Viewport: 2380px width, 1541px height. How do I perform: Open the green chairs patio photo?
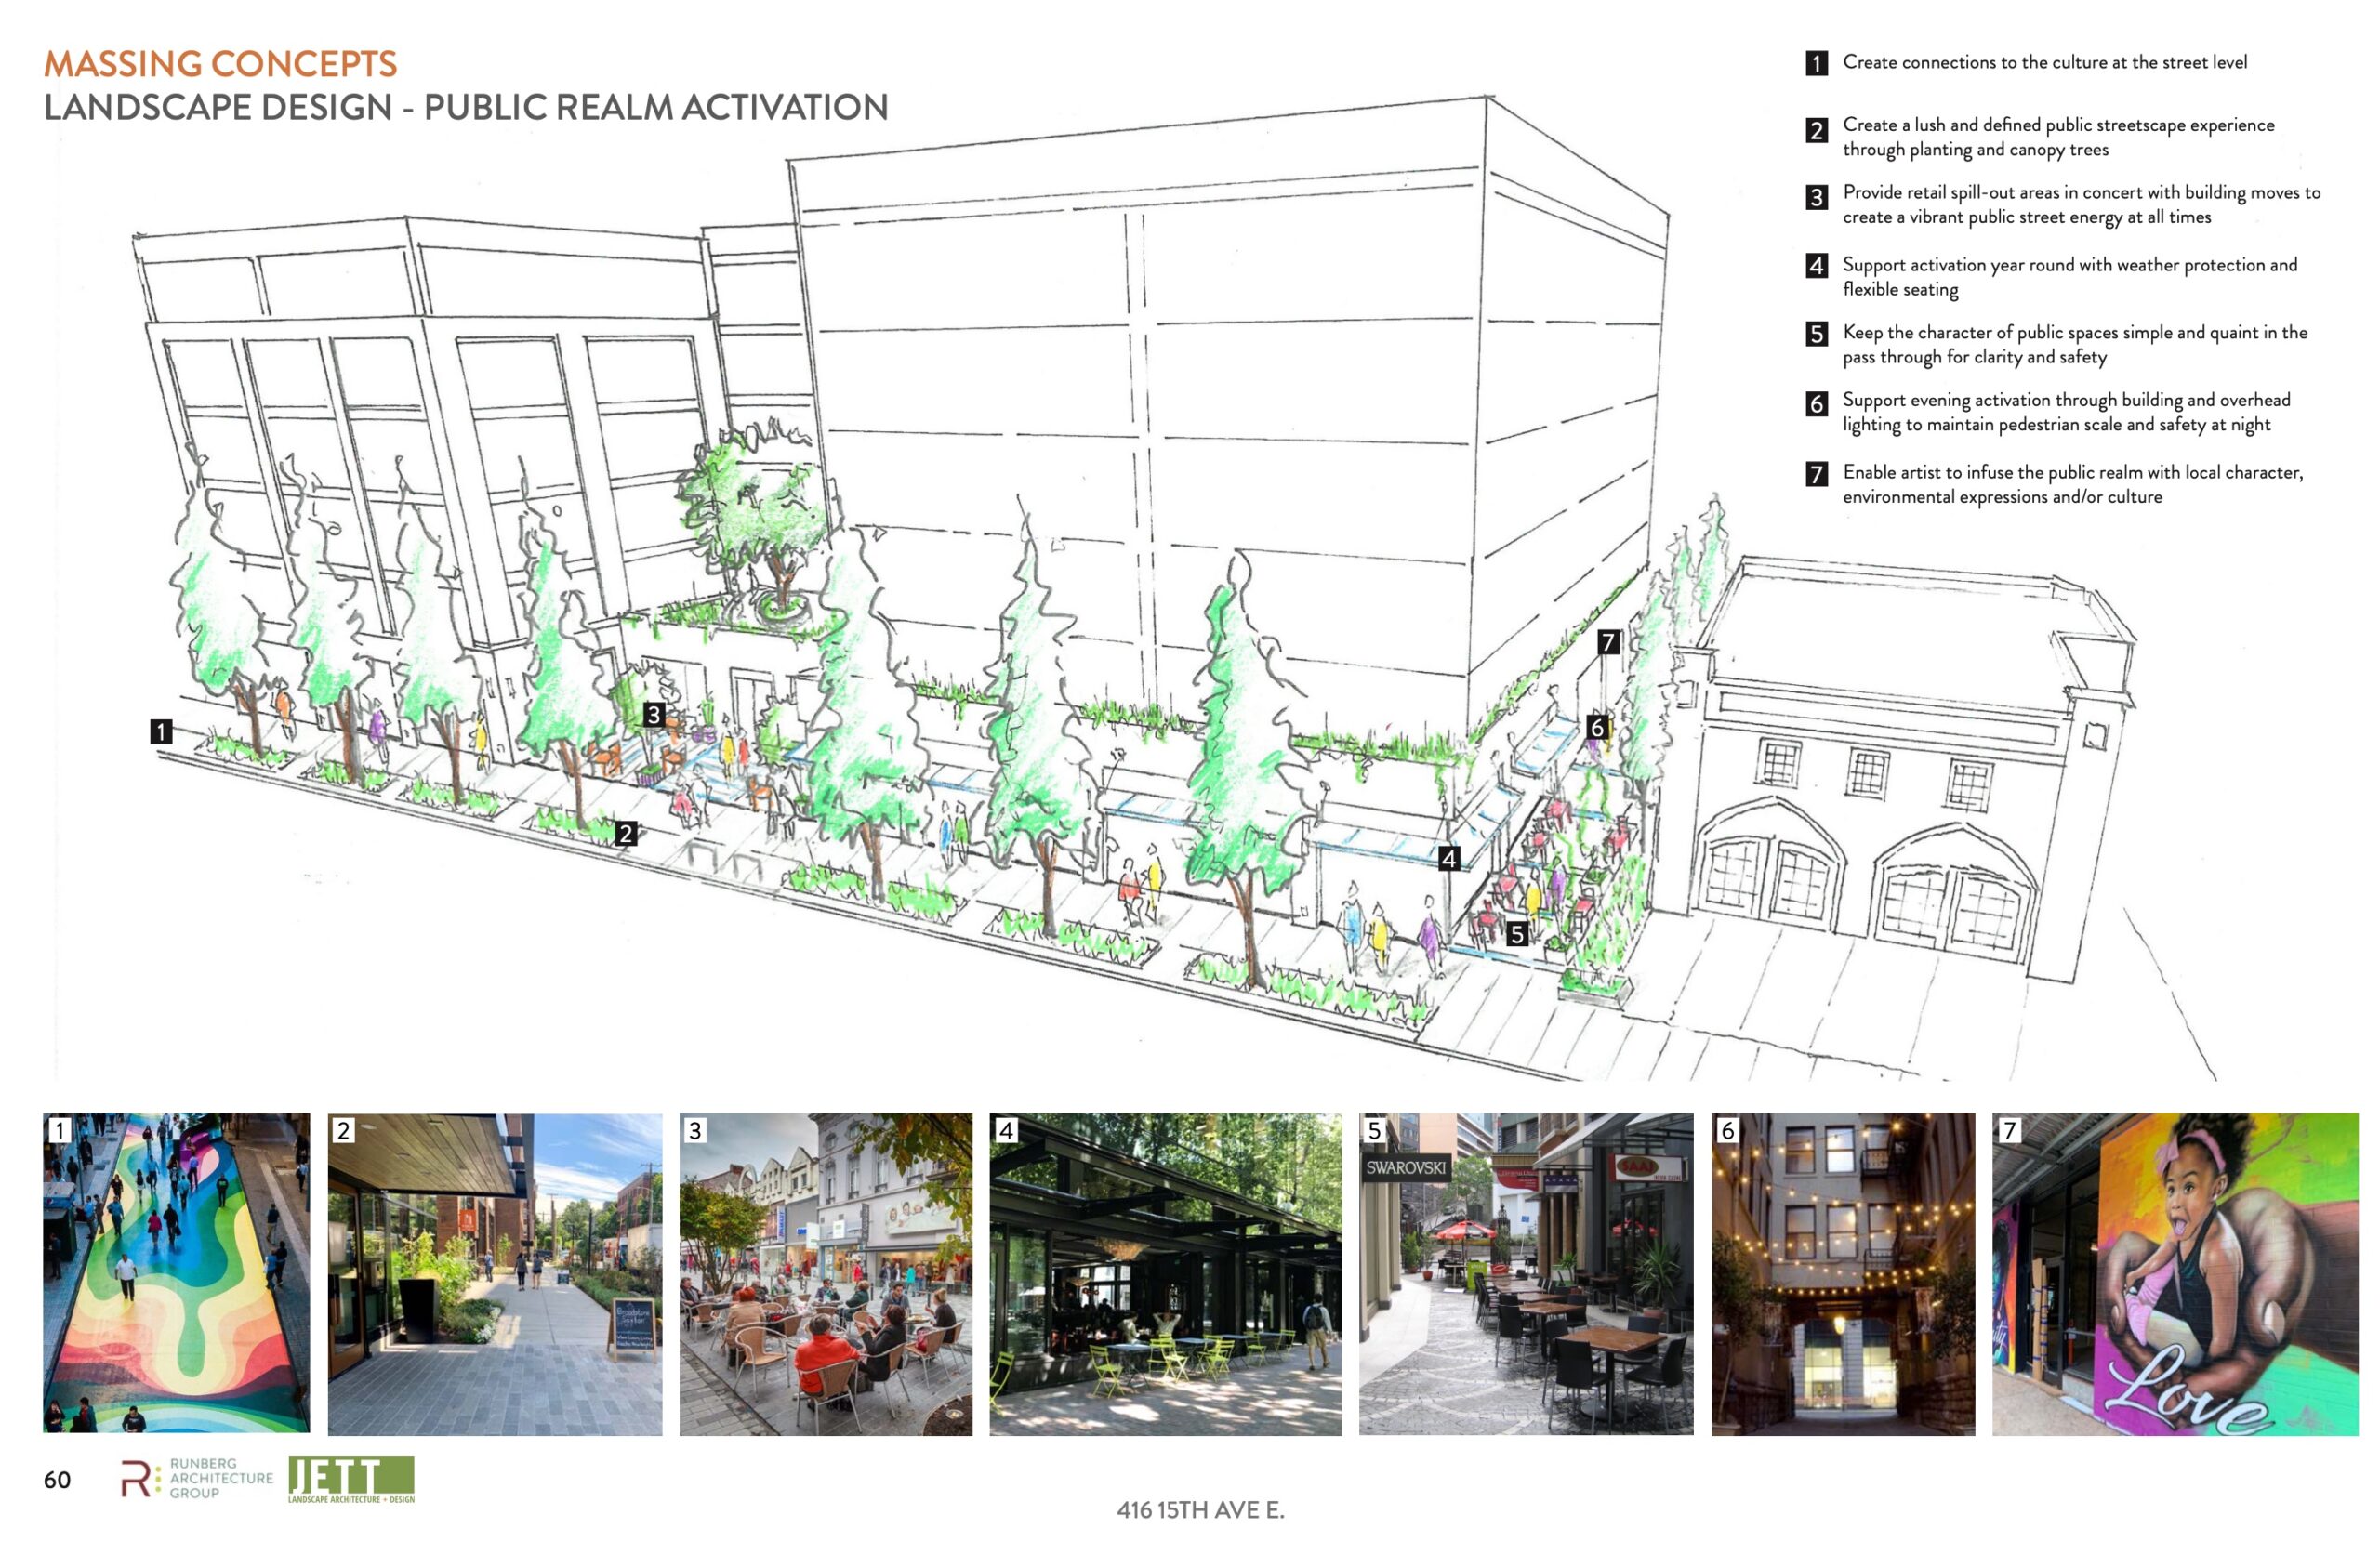tap(1165, 1273)
